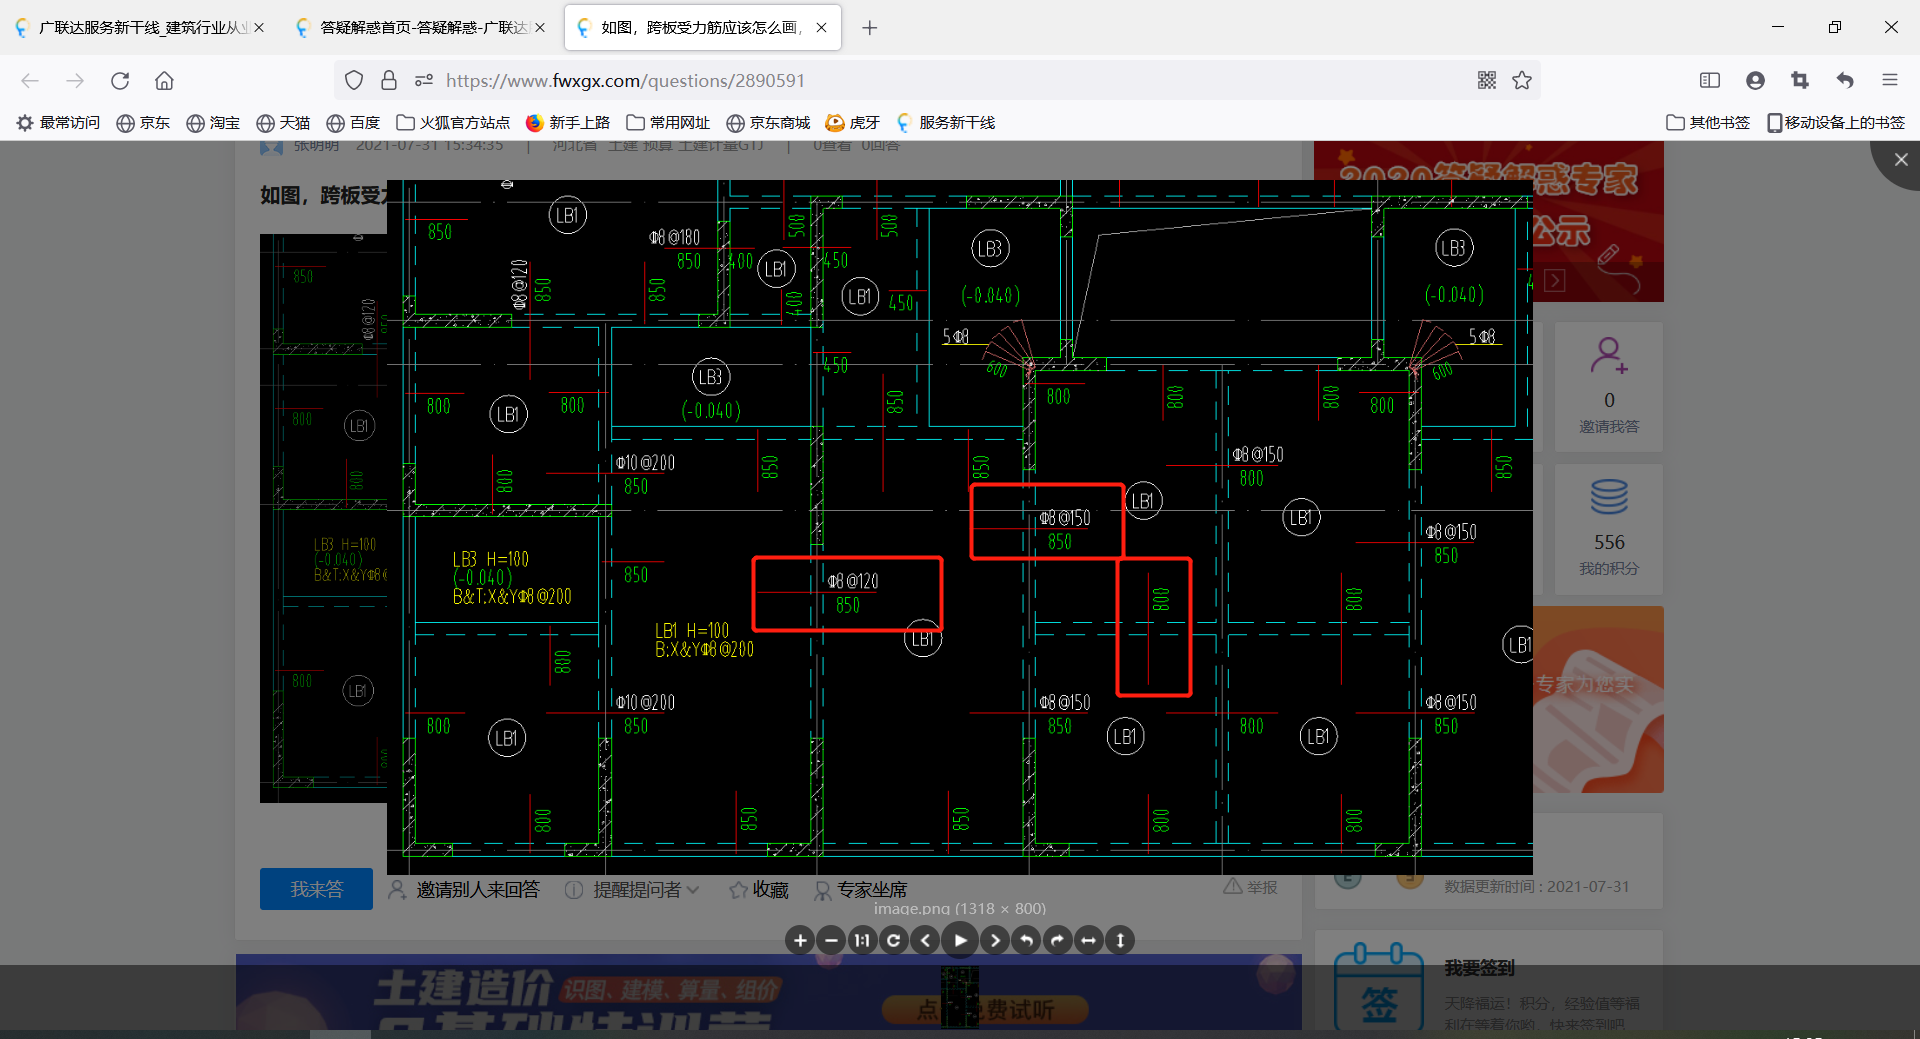The height and width of the screenshot is (1039, 1920).
Task: Open a new browser tab
Action: pyautogui.click(x=869, y=28)
